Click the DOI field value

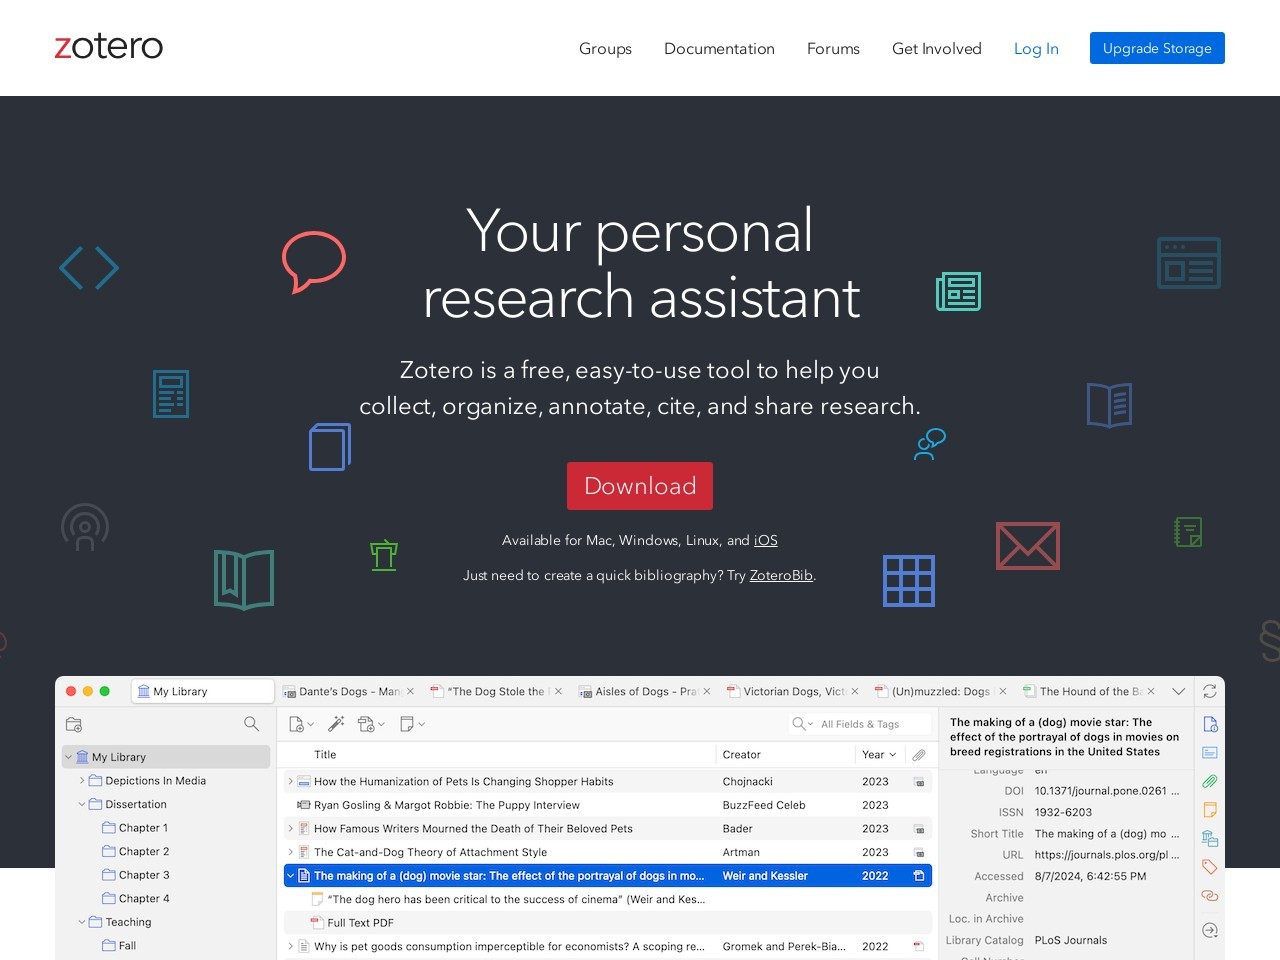(x=1107, y=791)
